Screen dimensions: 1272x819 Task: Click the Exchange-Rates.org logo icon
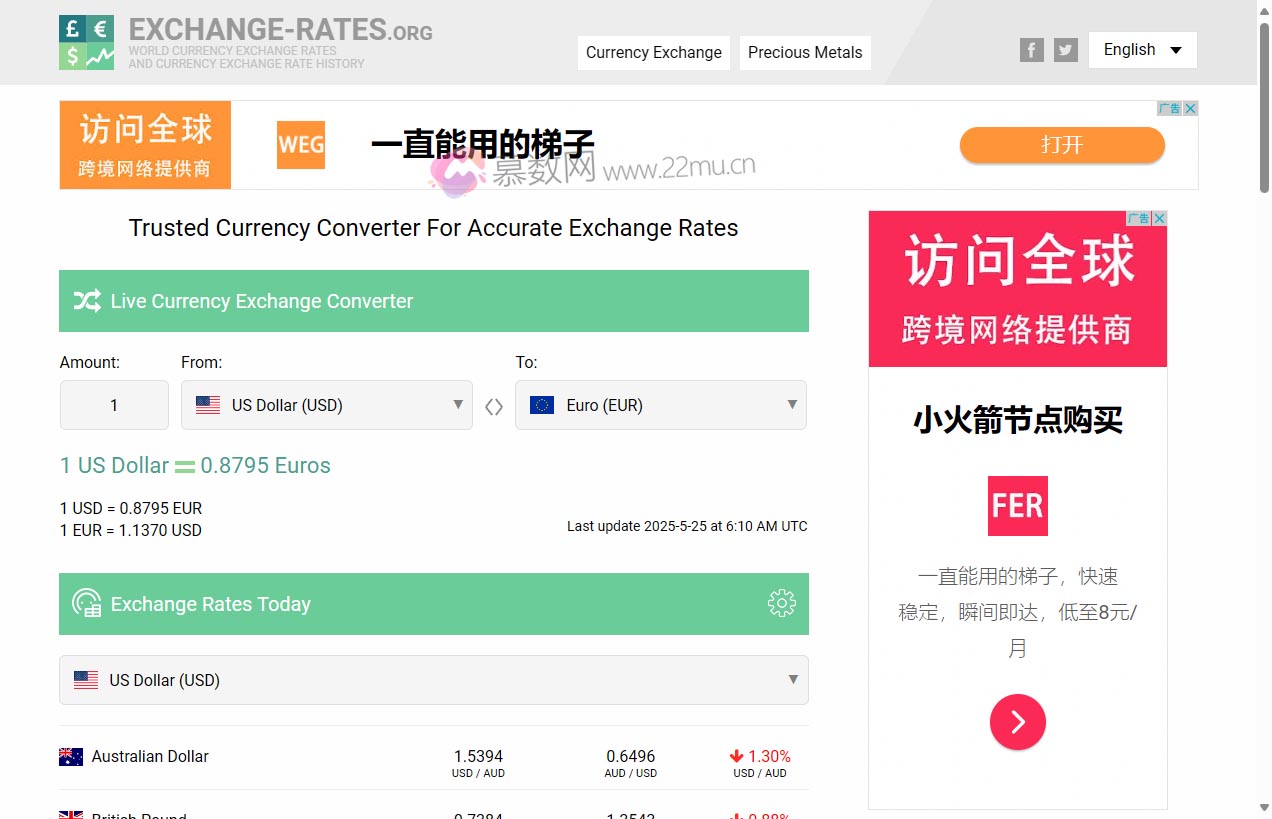click(86, 42)
